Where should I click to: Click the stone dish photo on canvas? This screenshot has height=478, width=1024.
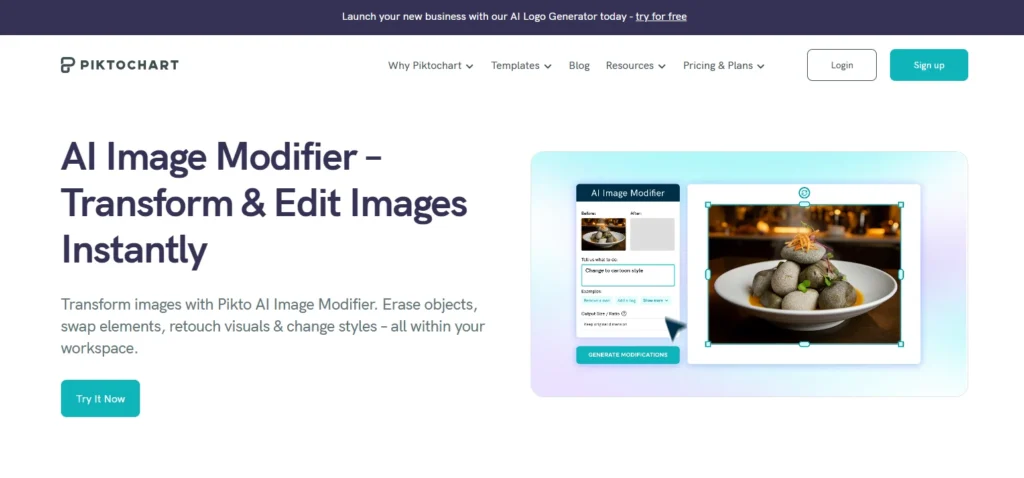click(805, 274)
